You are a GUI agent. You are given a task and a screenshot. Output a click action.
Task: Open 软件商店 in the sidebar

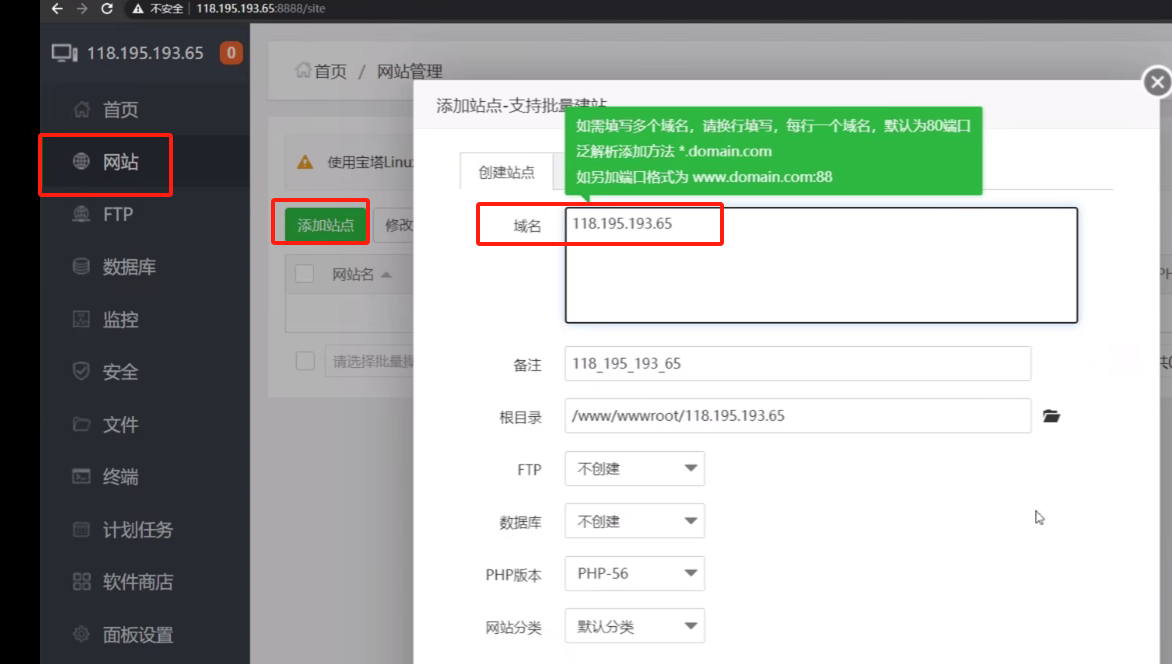[x=138, y=582]
